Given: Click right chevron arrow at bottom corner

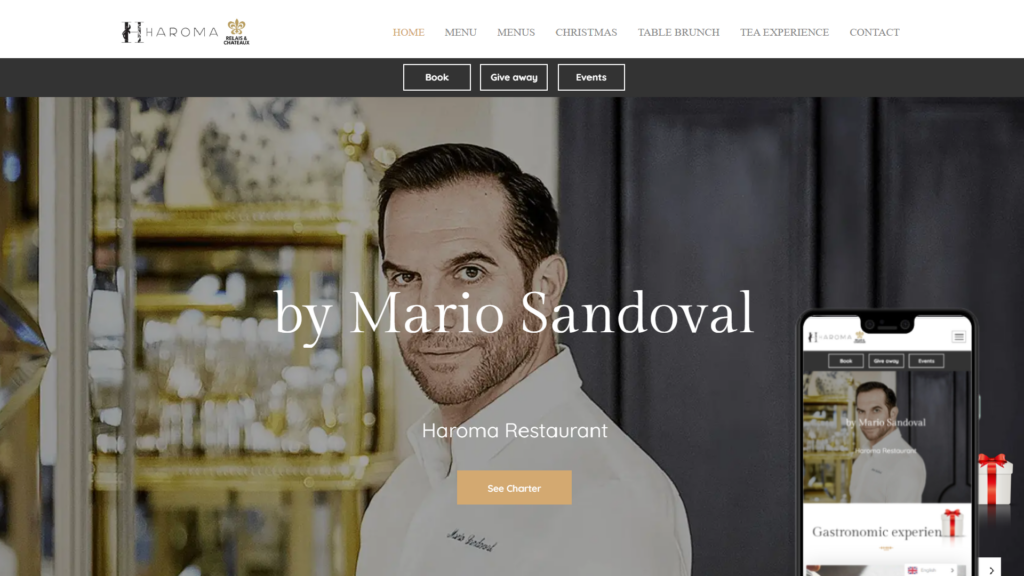Looking at the screenshot, I should (991, 569).
